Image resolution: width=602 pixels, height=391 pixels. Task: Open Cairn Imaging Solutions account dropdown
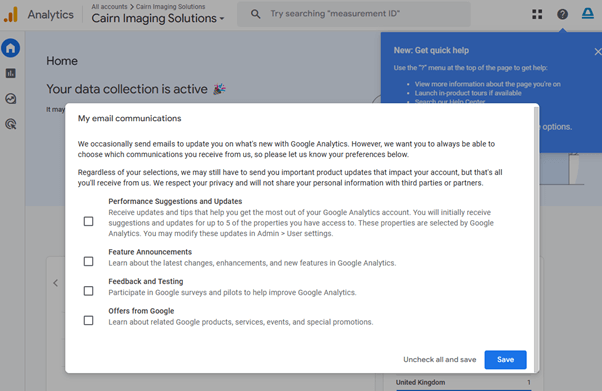158,18
